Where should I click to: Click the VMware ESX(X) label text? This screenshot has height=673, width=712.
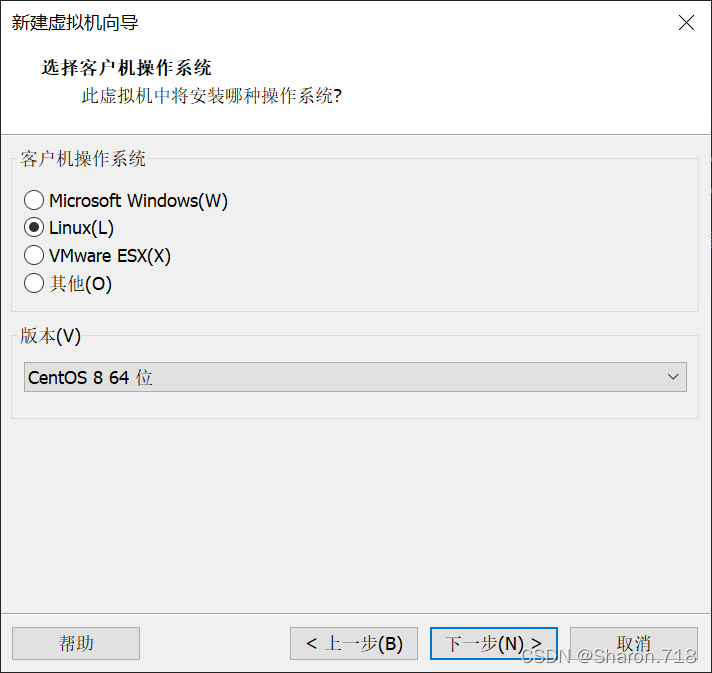[x=110, y=256]
